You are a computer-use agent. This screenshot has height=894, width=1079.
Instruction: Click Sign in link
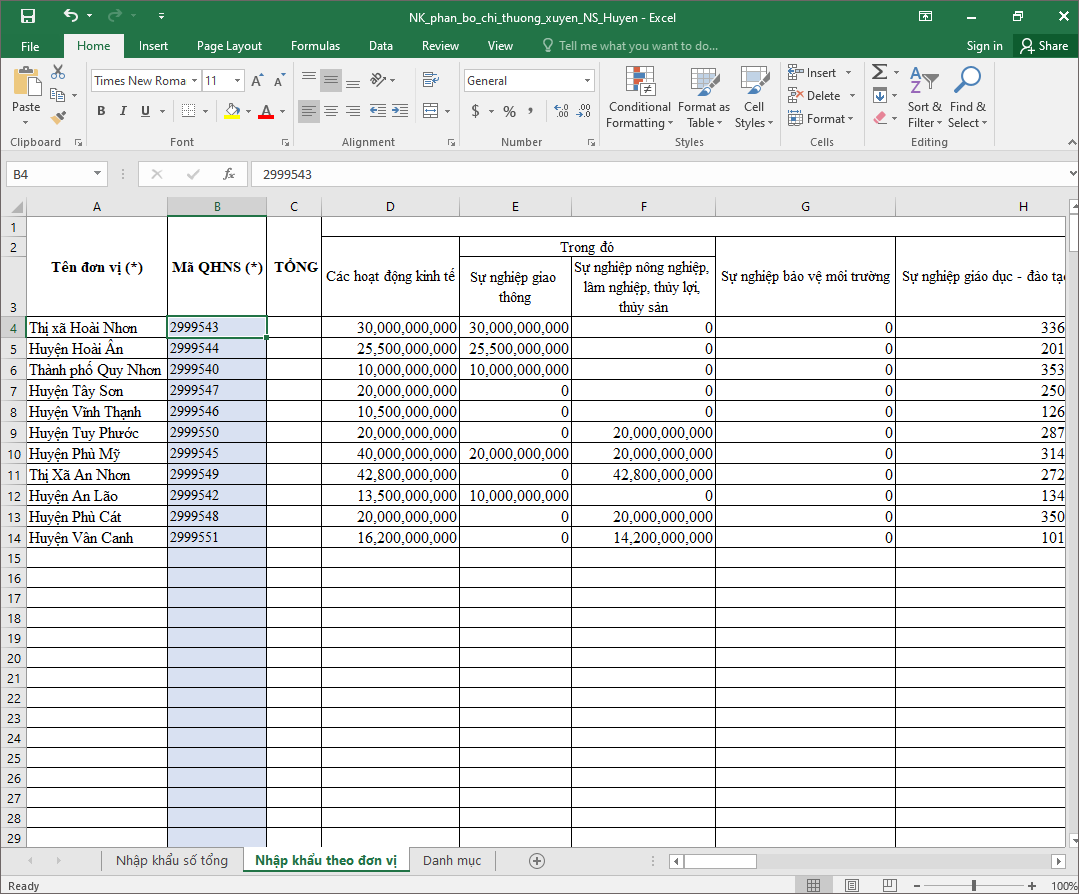(x=984, y=46)
